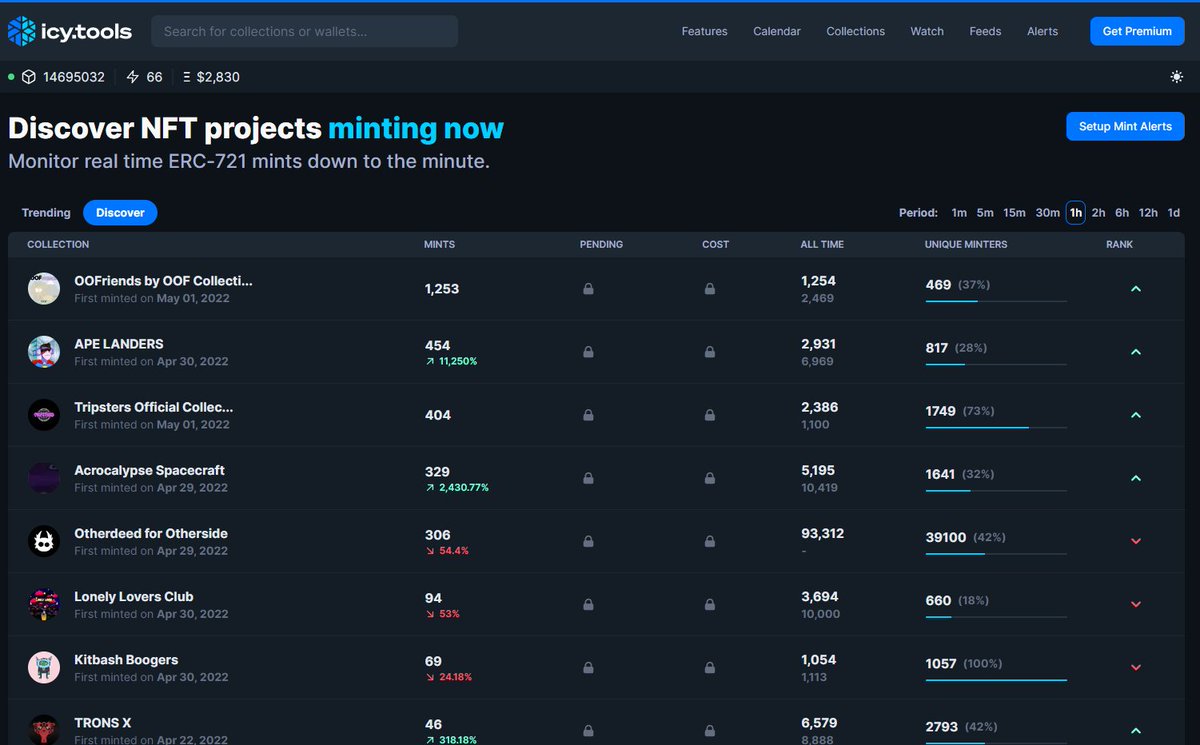The image size is (1200, 745).
Task: Set period to 2h
Action: (1098, 213)
